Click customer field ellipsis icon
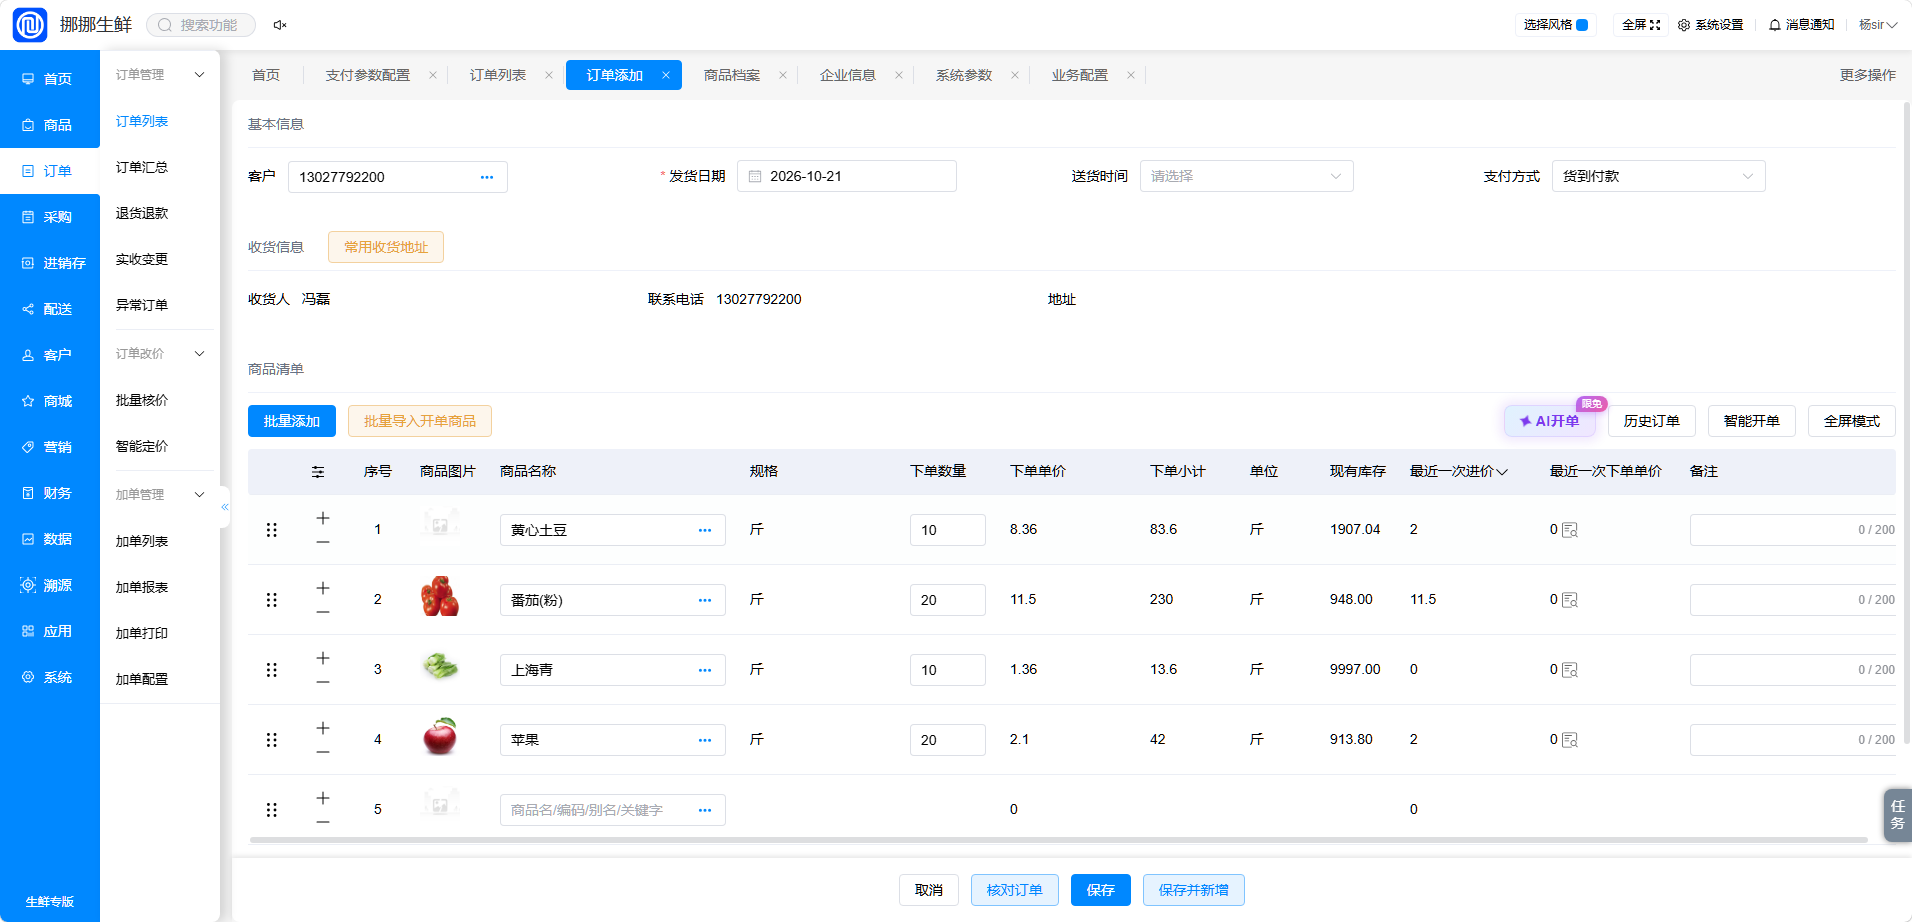This screenshot has width=1912, height=922. pos(487,177)
